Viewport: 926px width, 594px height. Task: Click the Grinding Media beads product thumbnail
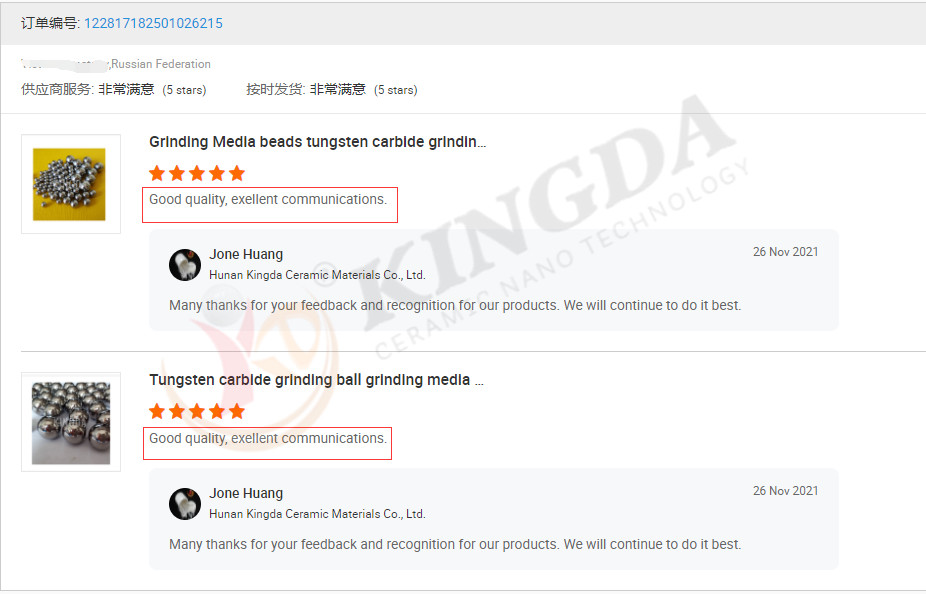pos(70,184)
